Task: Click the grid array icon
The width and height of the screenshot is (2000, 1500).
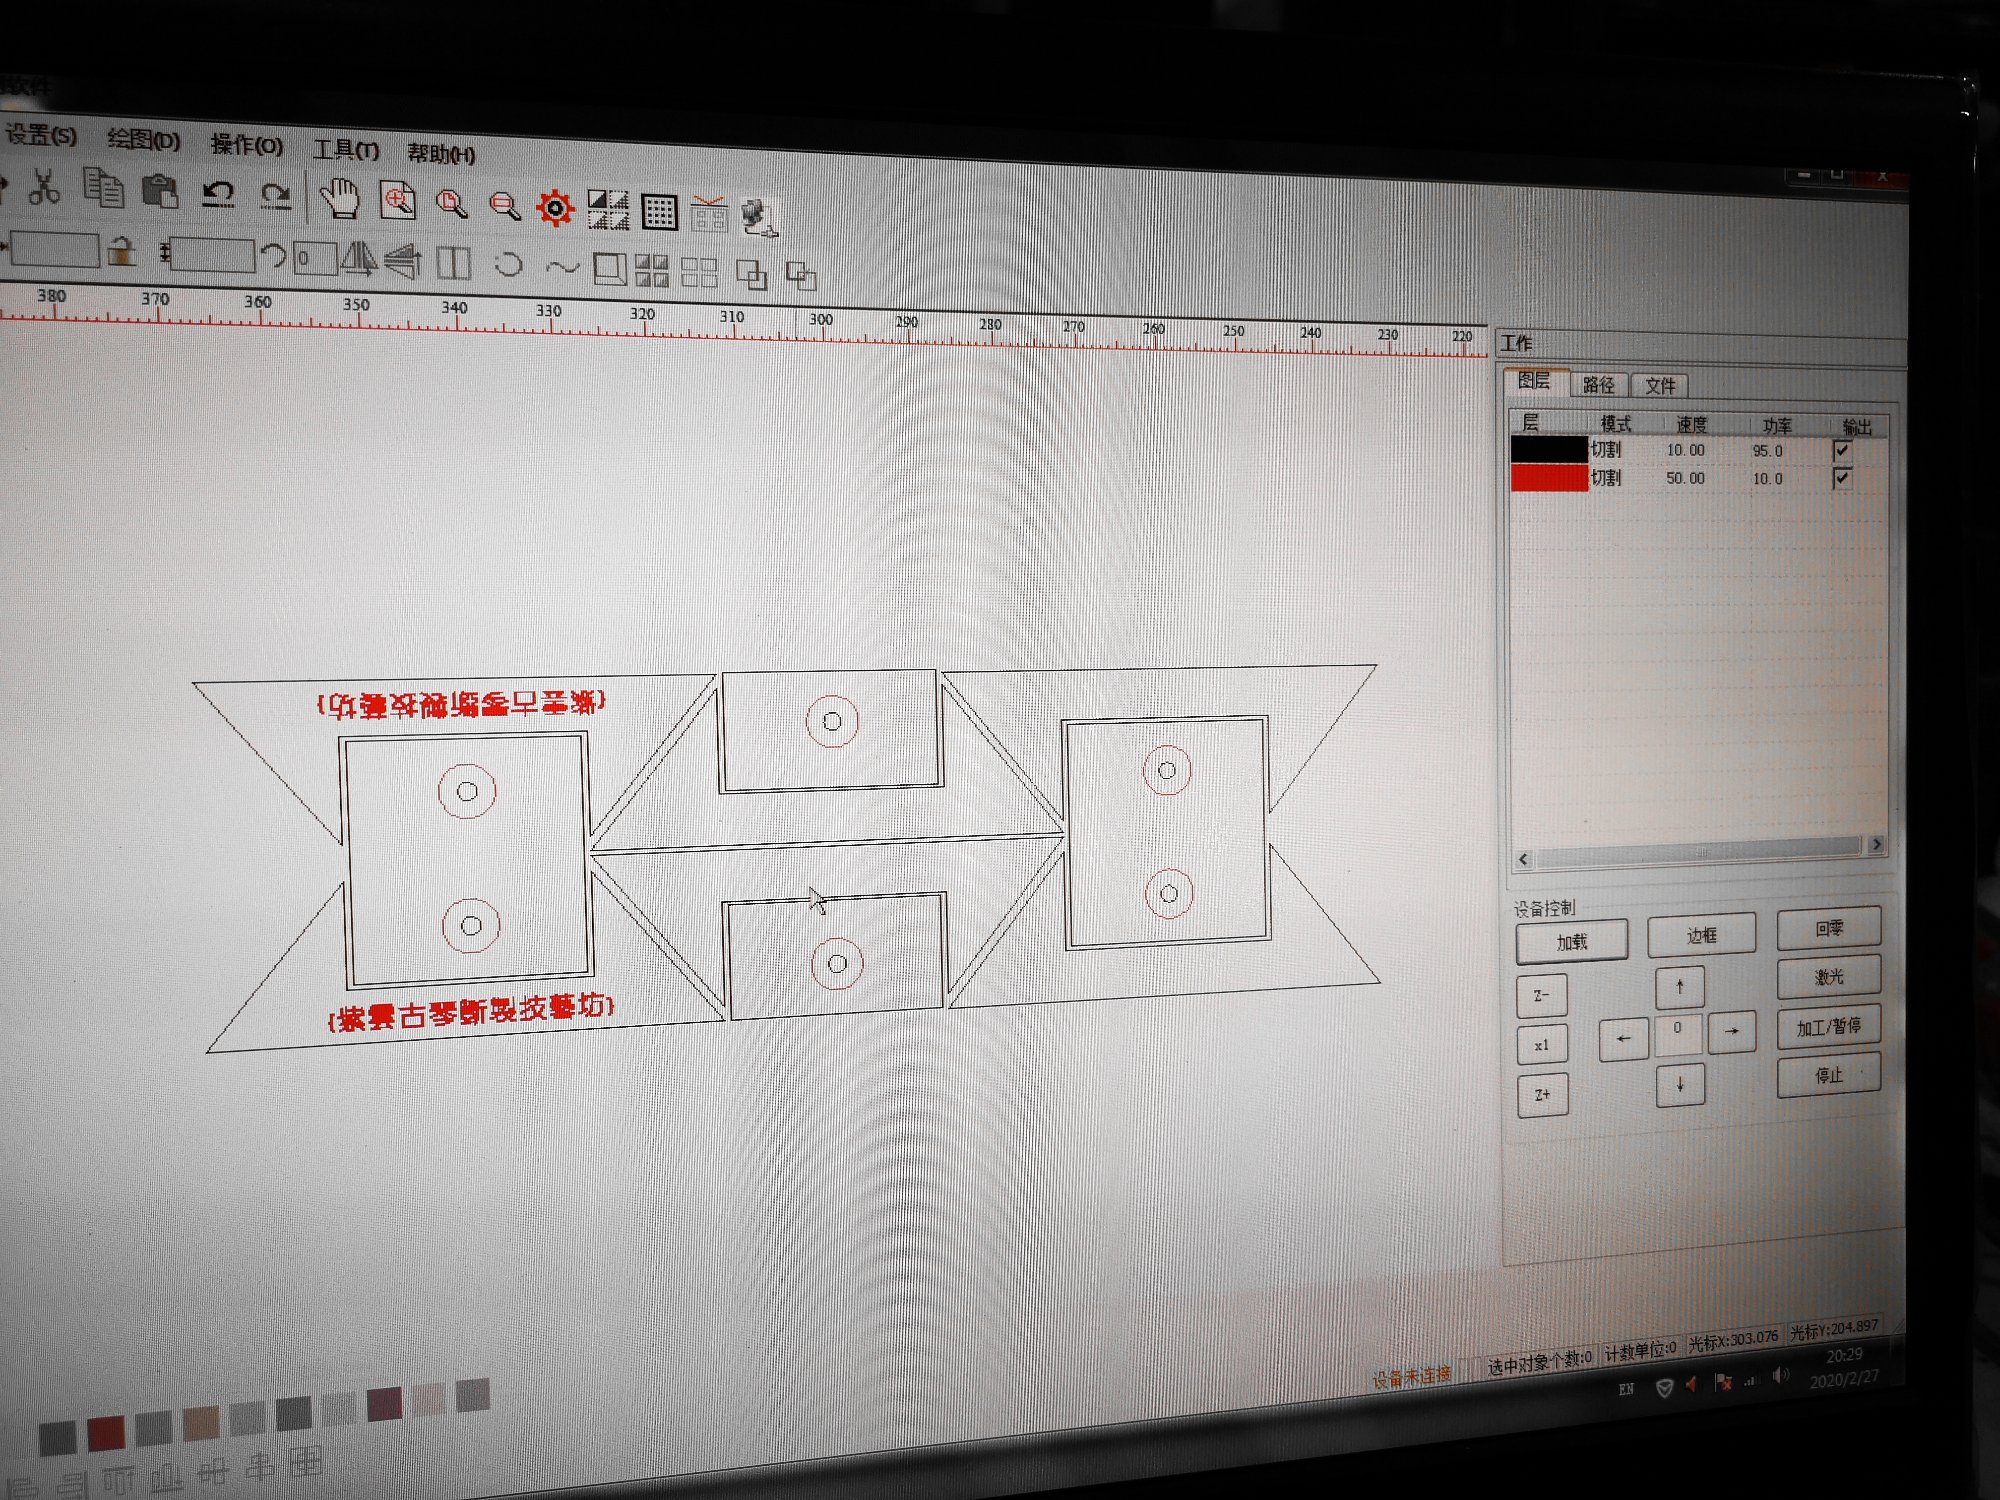Action: click(659, 212)
